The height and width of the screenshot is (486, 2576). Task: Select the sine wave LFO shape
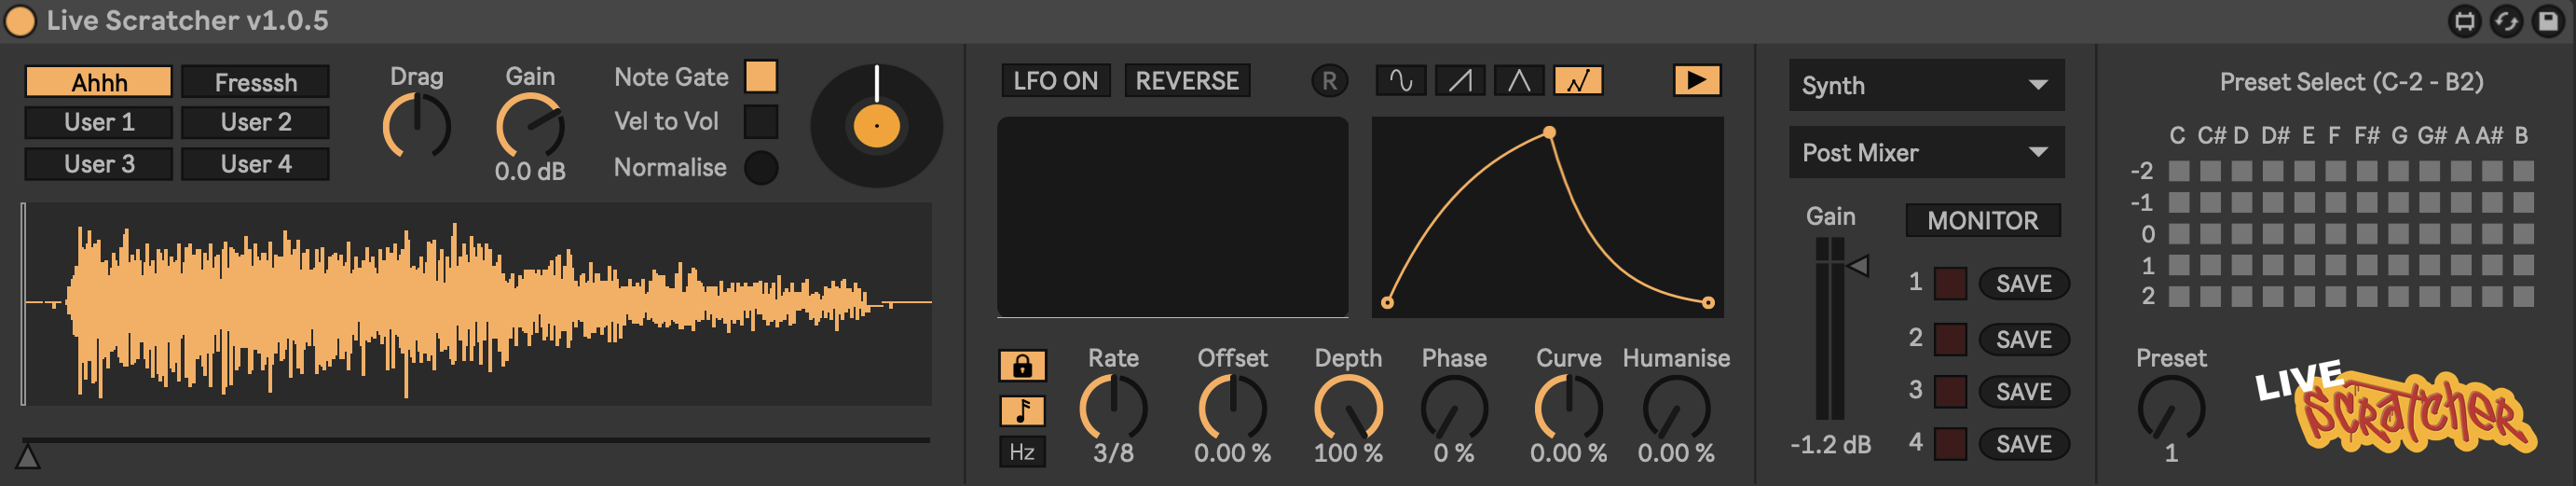click(x=1401, y=81)
